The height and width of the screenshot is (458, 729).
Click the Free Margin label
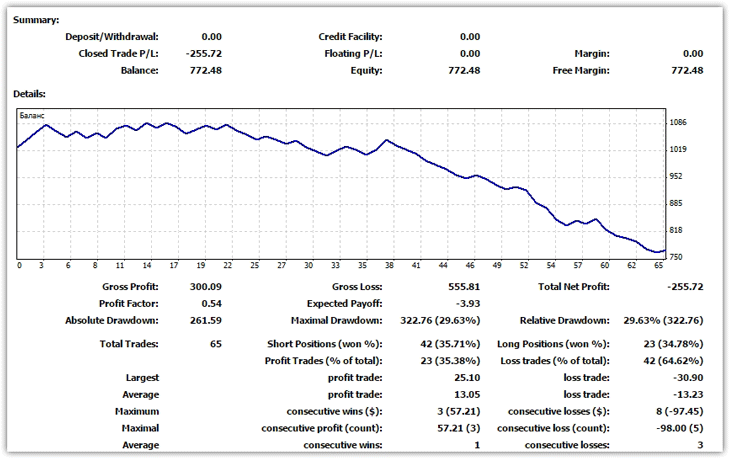580,71
